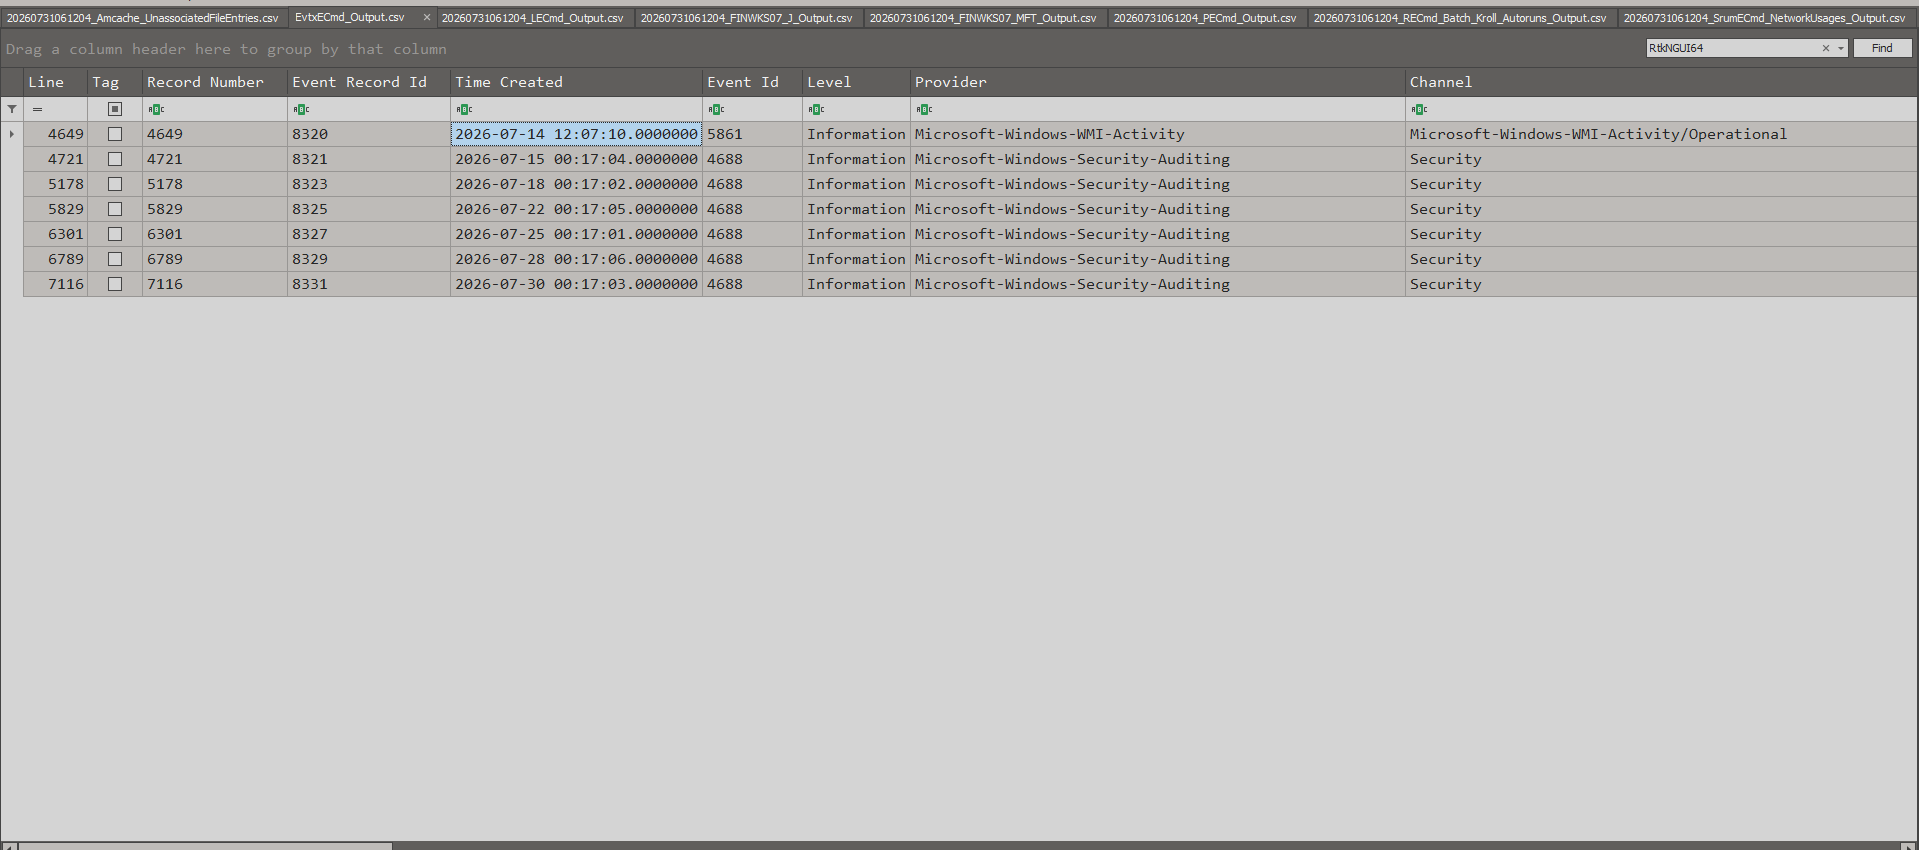This screenshot has width=1919, height=850.
Task: Tag the row with line 5178
Action: tap(115, 184)
